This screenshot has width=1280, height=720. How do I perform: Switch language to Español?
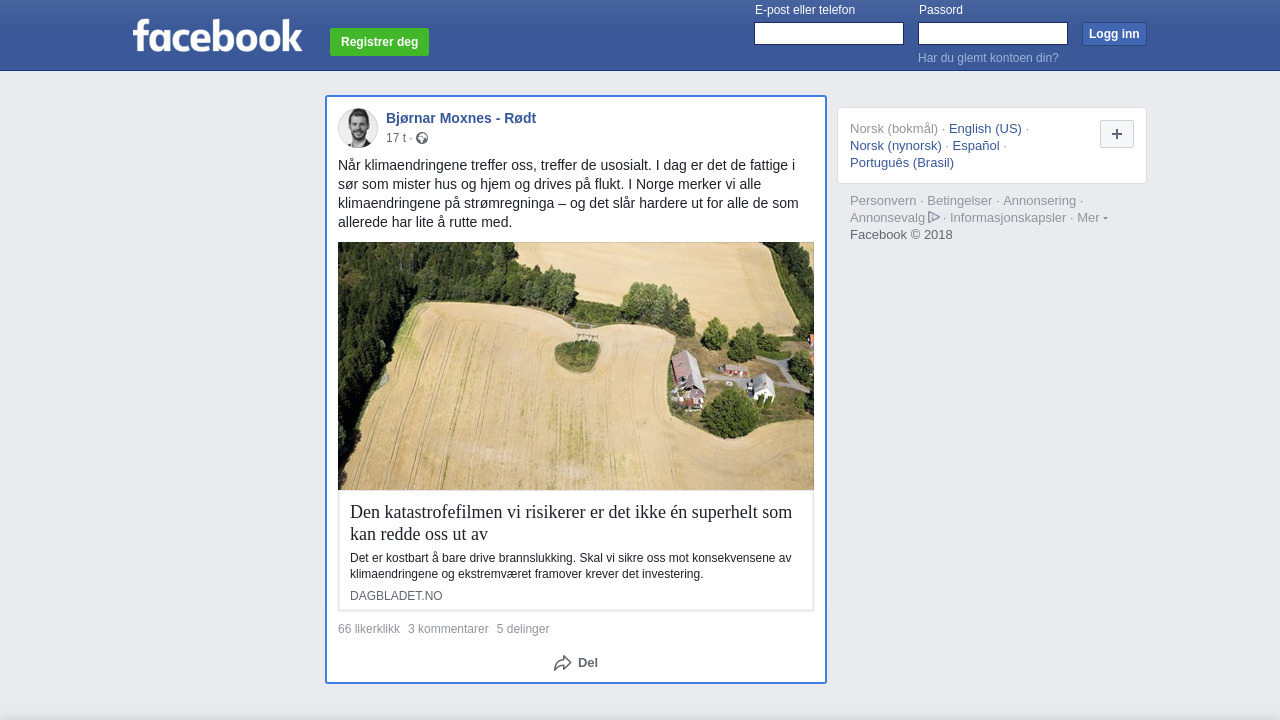[x=976, y=145]
